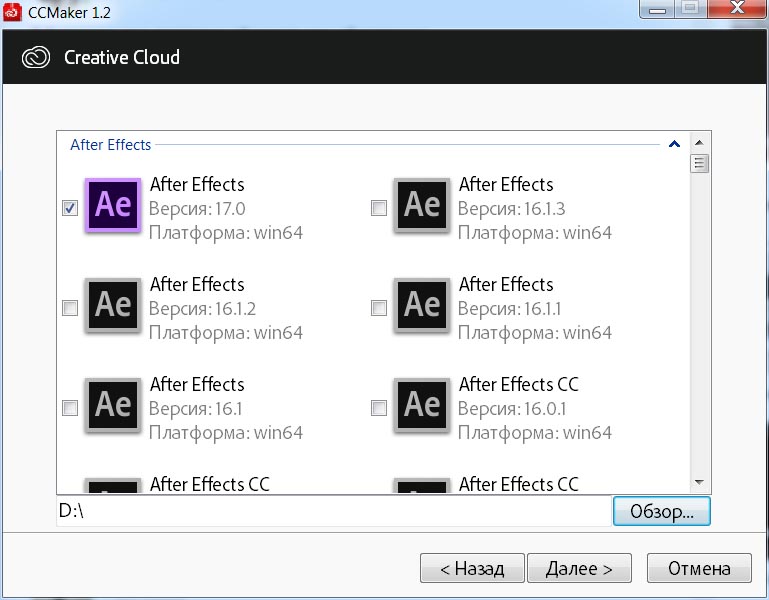Click the text Версия: 16.1.3

(512, 209)
